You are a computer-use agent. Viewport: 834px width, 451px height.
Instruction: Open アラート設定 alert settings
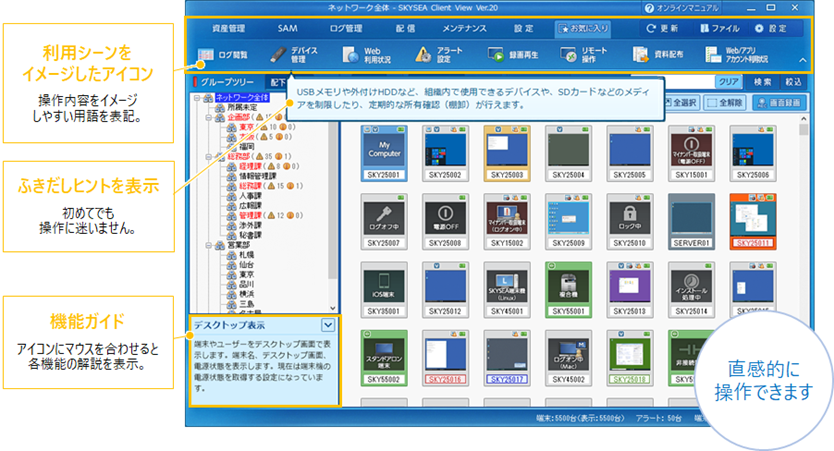pyautogui.click(x=439, y=55)
